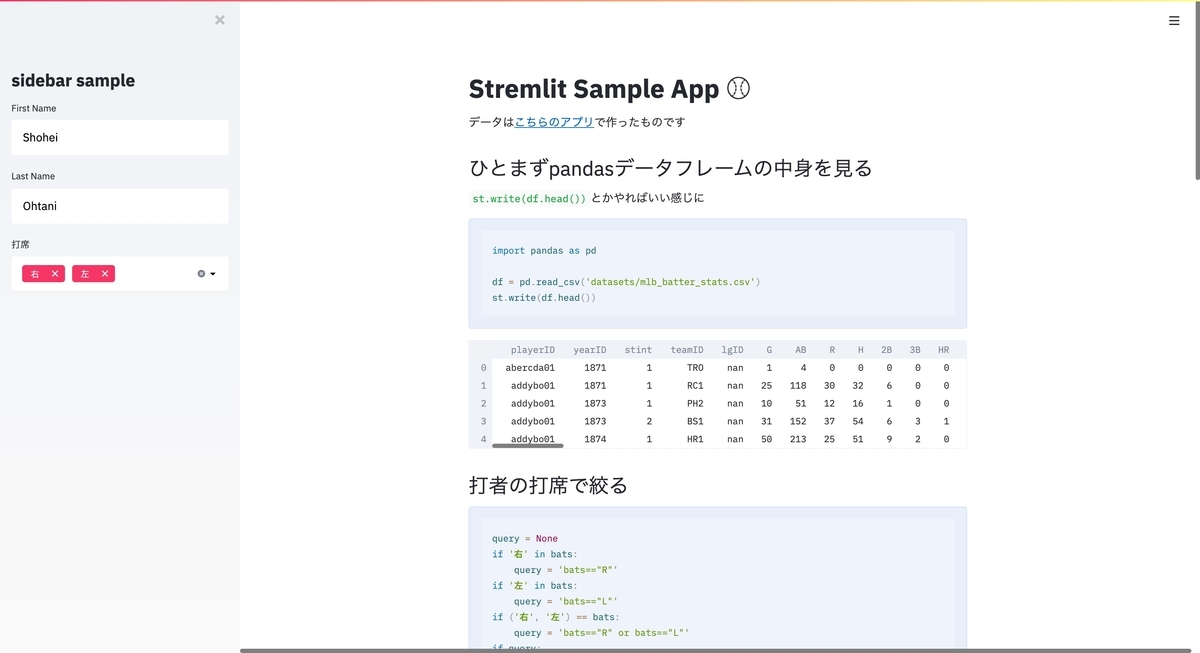The image size is (1200, 653).
Task: Remove the 右 tag from 打席 selection
Action: [x=53, y=273]
